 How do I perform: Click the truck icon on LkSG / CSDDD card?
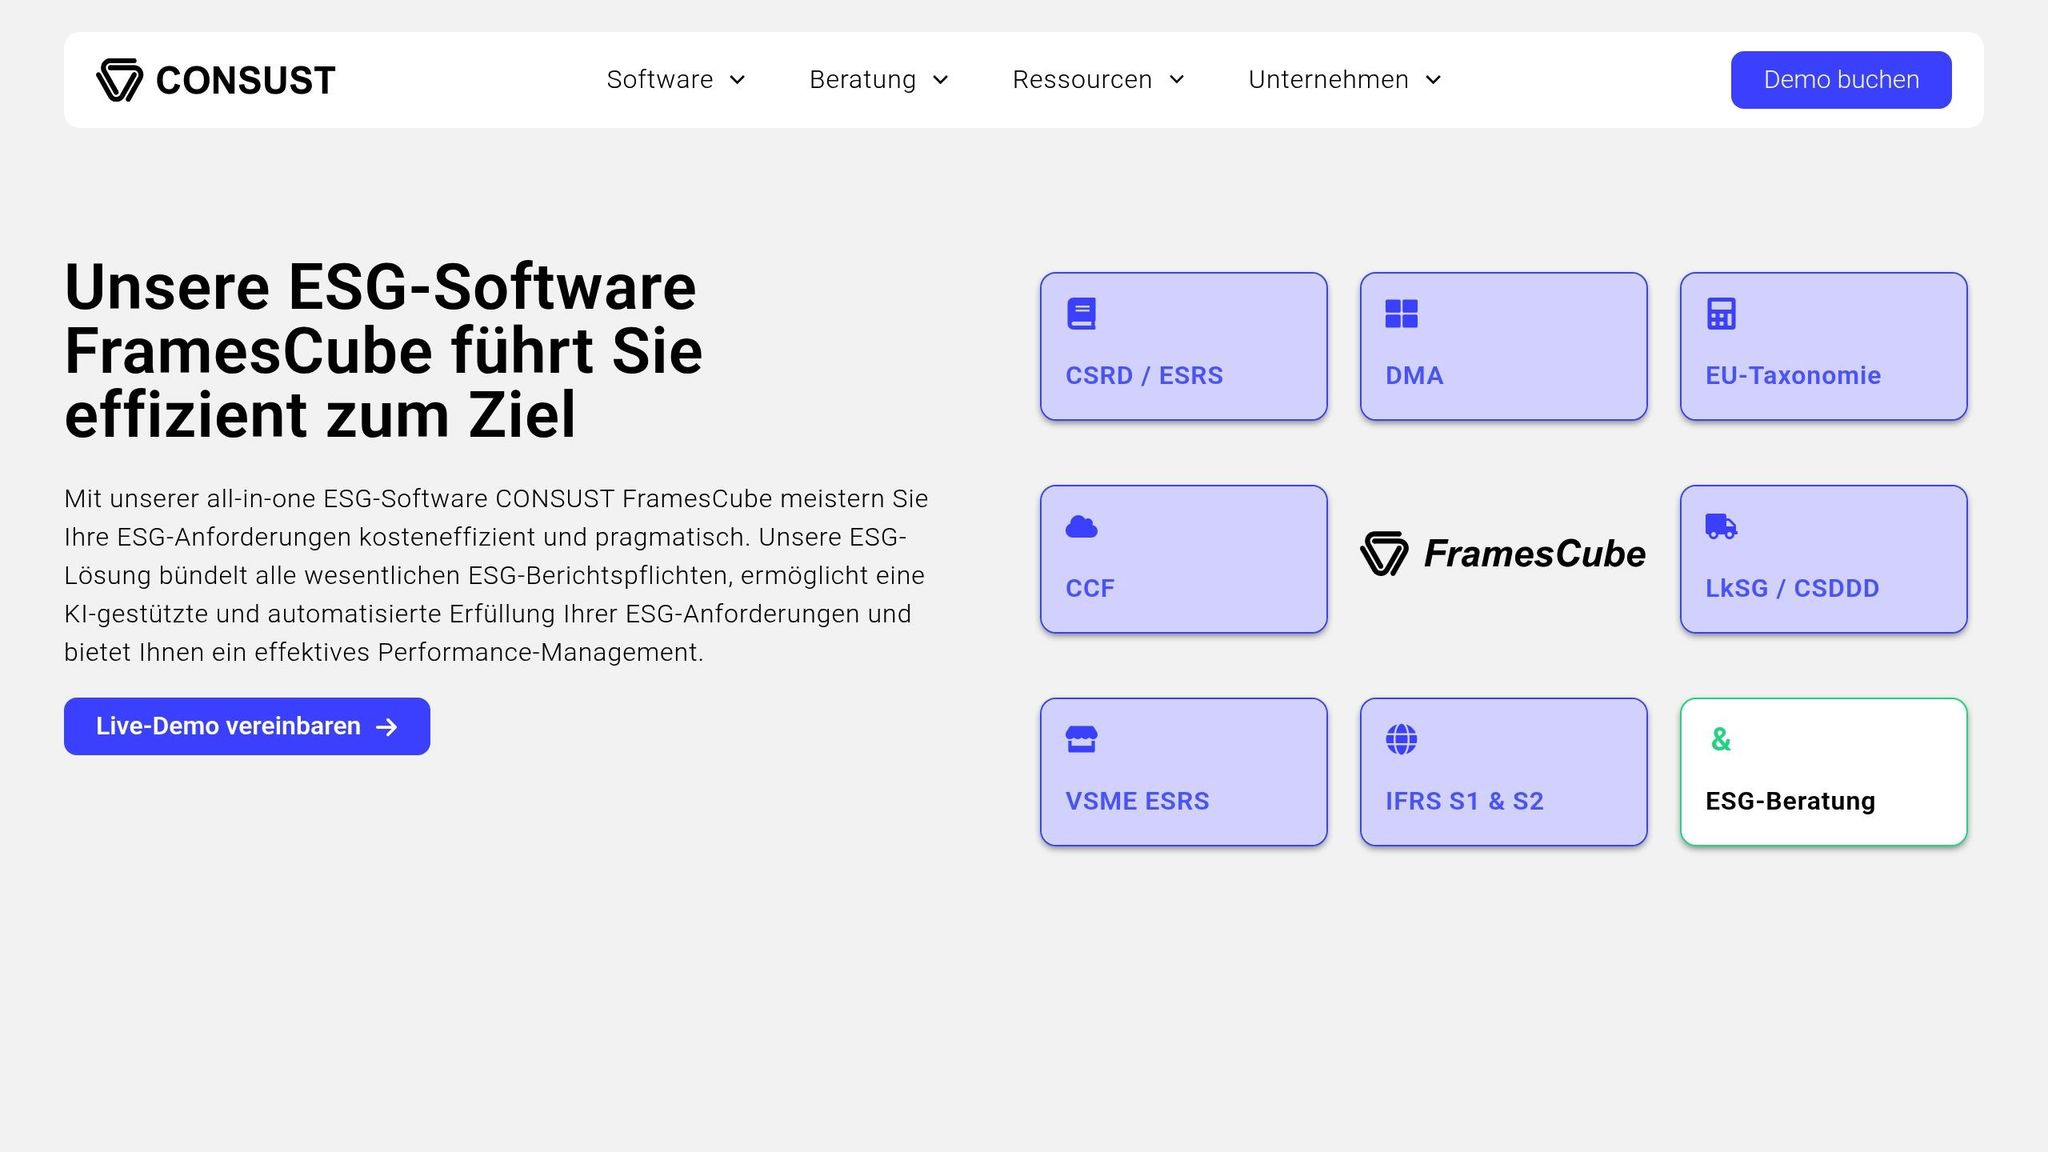(x=1721, y=526)
